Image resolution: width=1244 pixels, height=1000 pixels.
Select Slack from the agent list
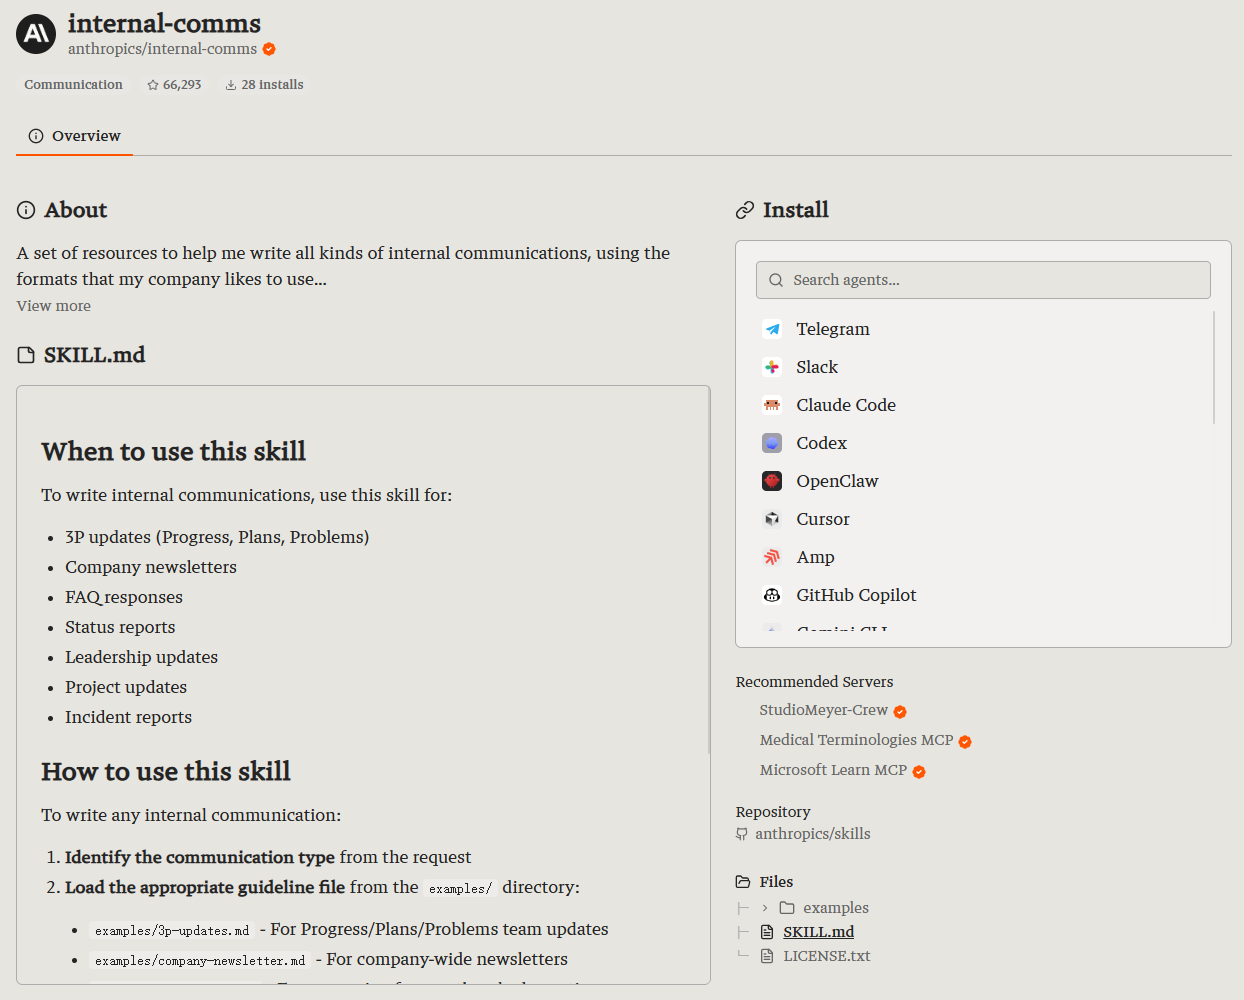(983, 367)
